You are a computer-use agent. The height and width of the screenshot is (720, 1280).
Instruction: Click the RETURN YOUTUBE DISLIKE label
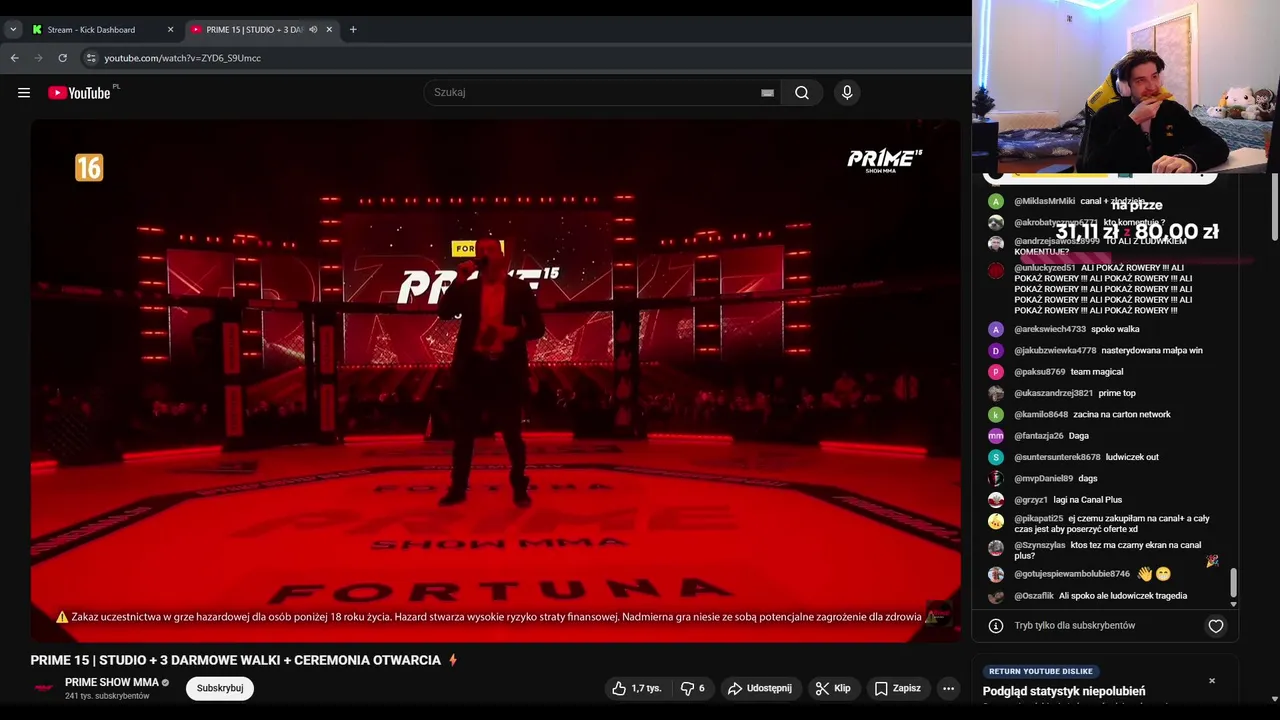pos(1041,671)
